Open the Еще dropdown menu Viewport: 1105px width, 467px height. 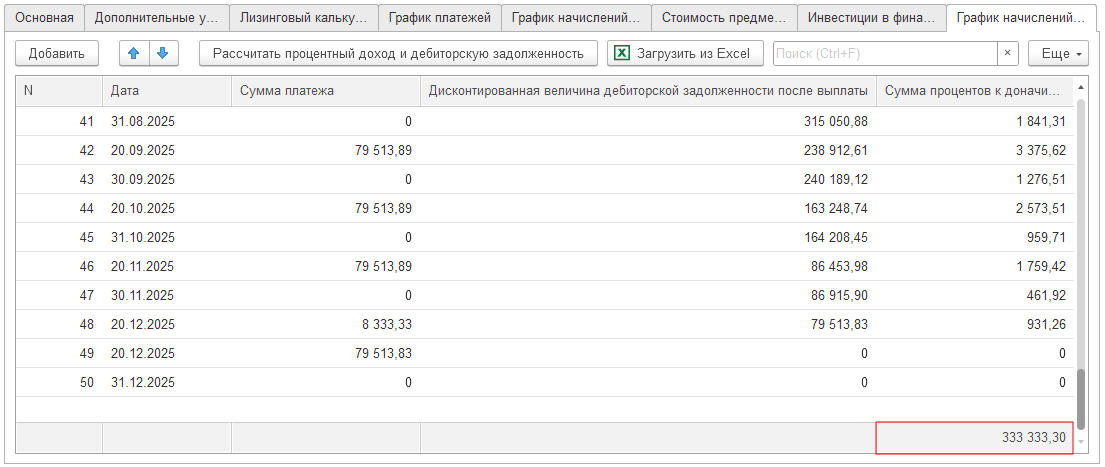click(1062, 54)
